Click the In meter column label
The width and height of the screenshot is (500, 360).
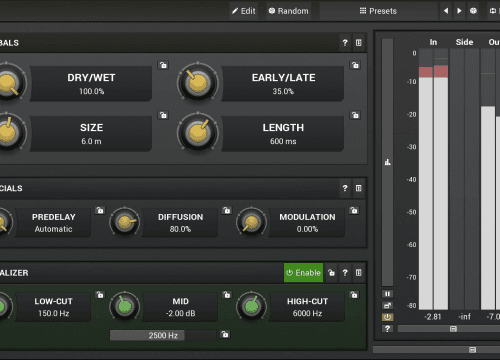tap(433, 42)
